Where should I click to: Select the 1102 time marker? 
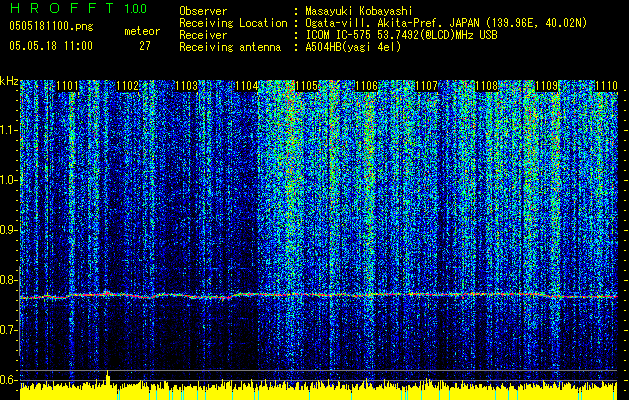tap(128, 87)
